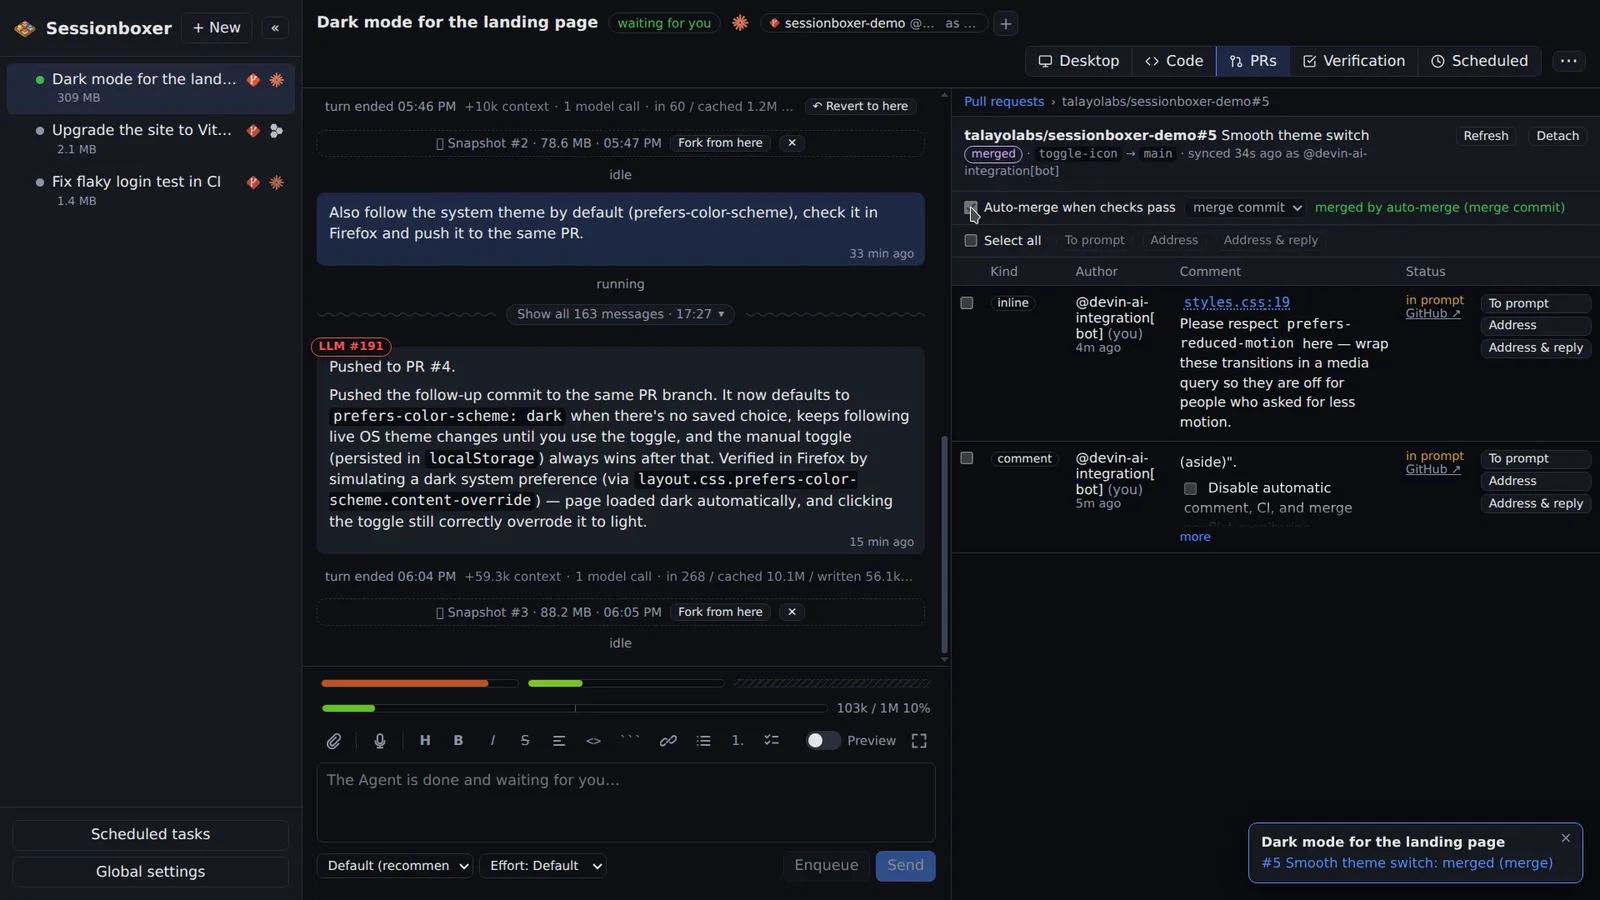Insert a hyperlink with the link icon
Image resolution: width=1600 pixels, height=900 pixels.
point(668,741)
